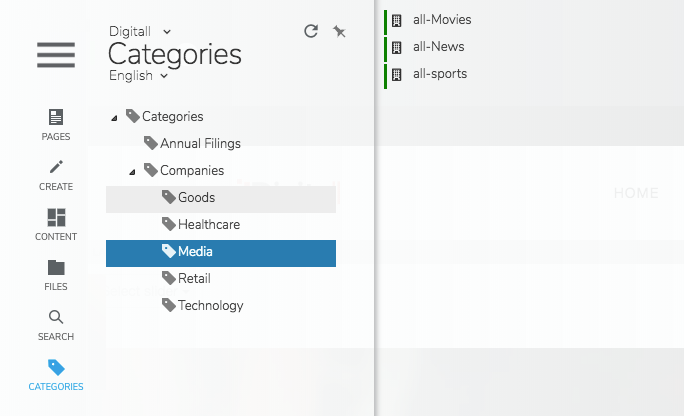Click CATEGORIES label in sidebar
The height and width of the screenshot is (416, 684).
point(56,387)
